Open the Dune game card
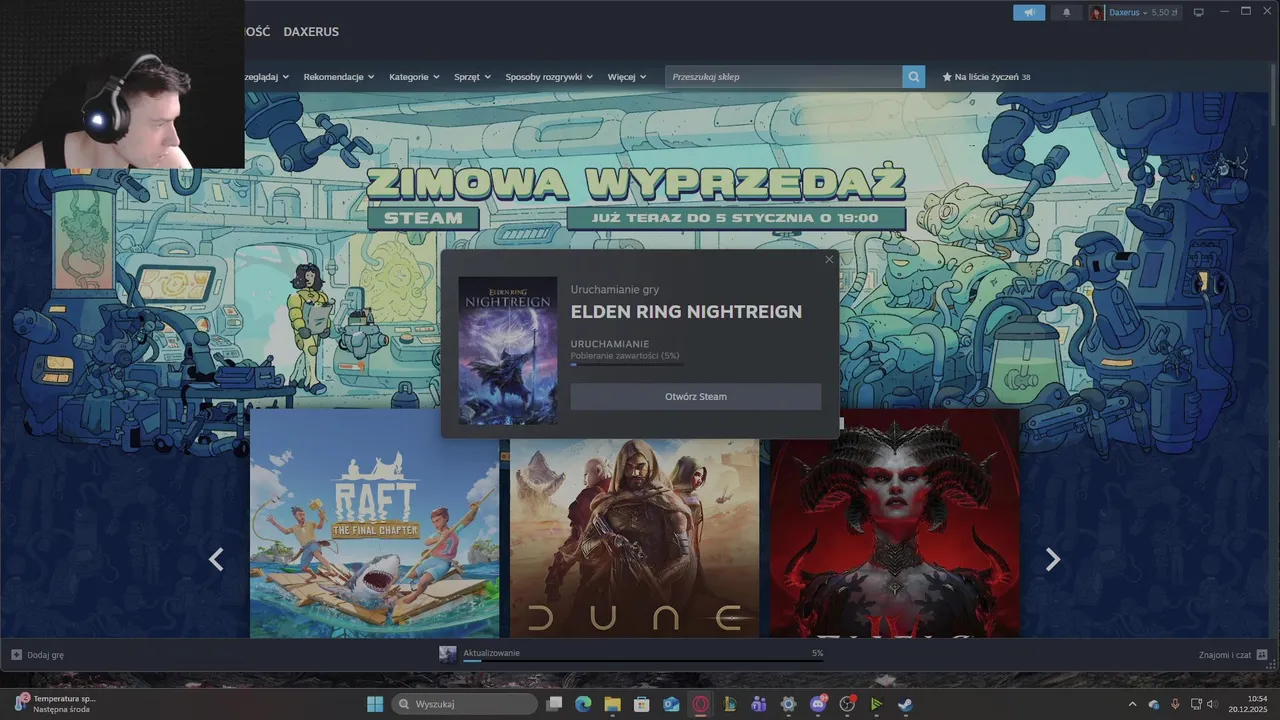This screenshot has height=720, width=1280. point(634,538)
